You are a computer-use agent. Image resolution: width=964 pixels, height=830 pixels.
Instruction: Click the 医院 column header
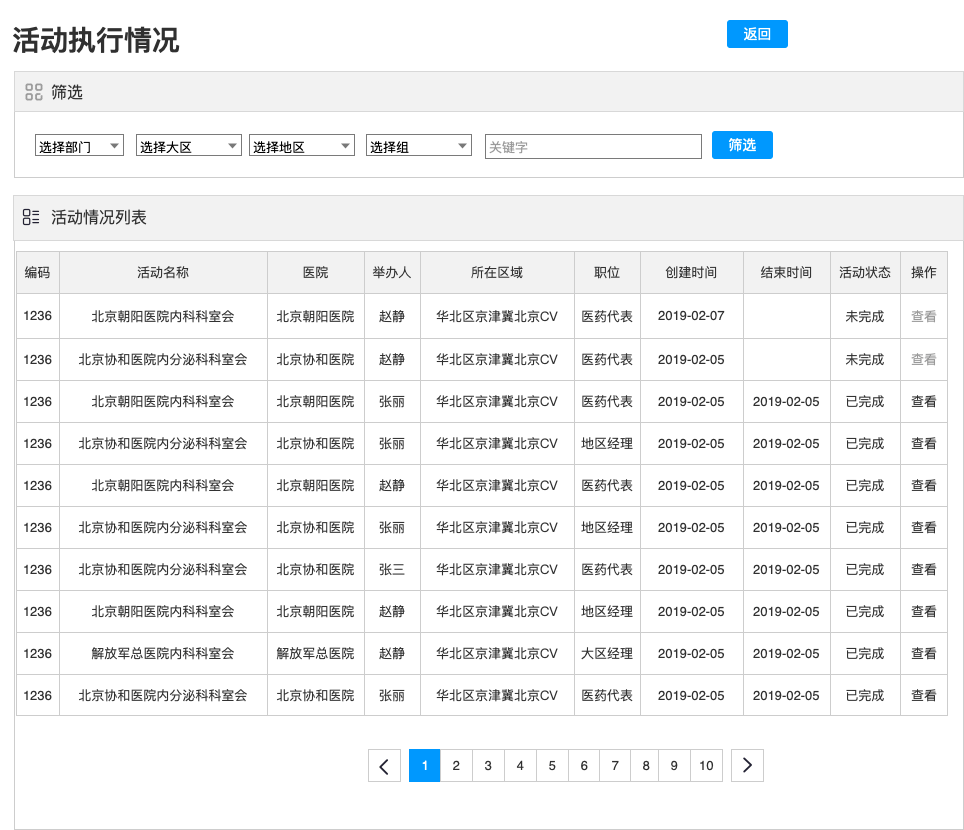315,272
